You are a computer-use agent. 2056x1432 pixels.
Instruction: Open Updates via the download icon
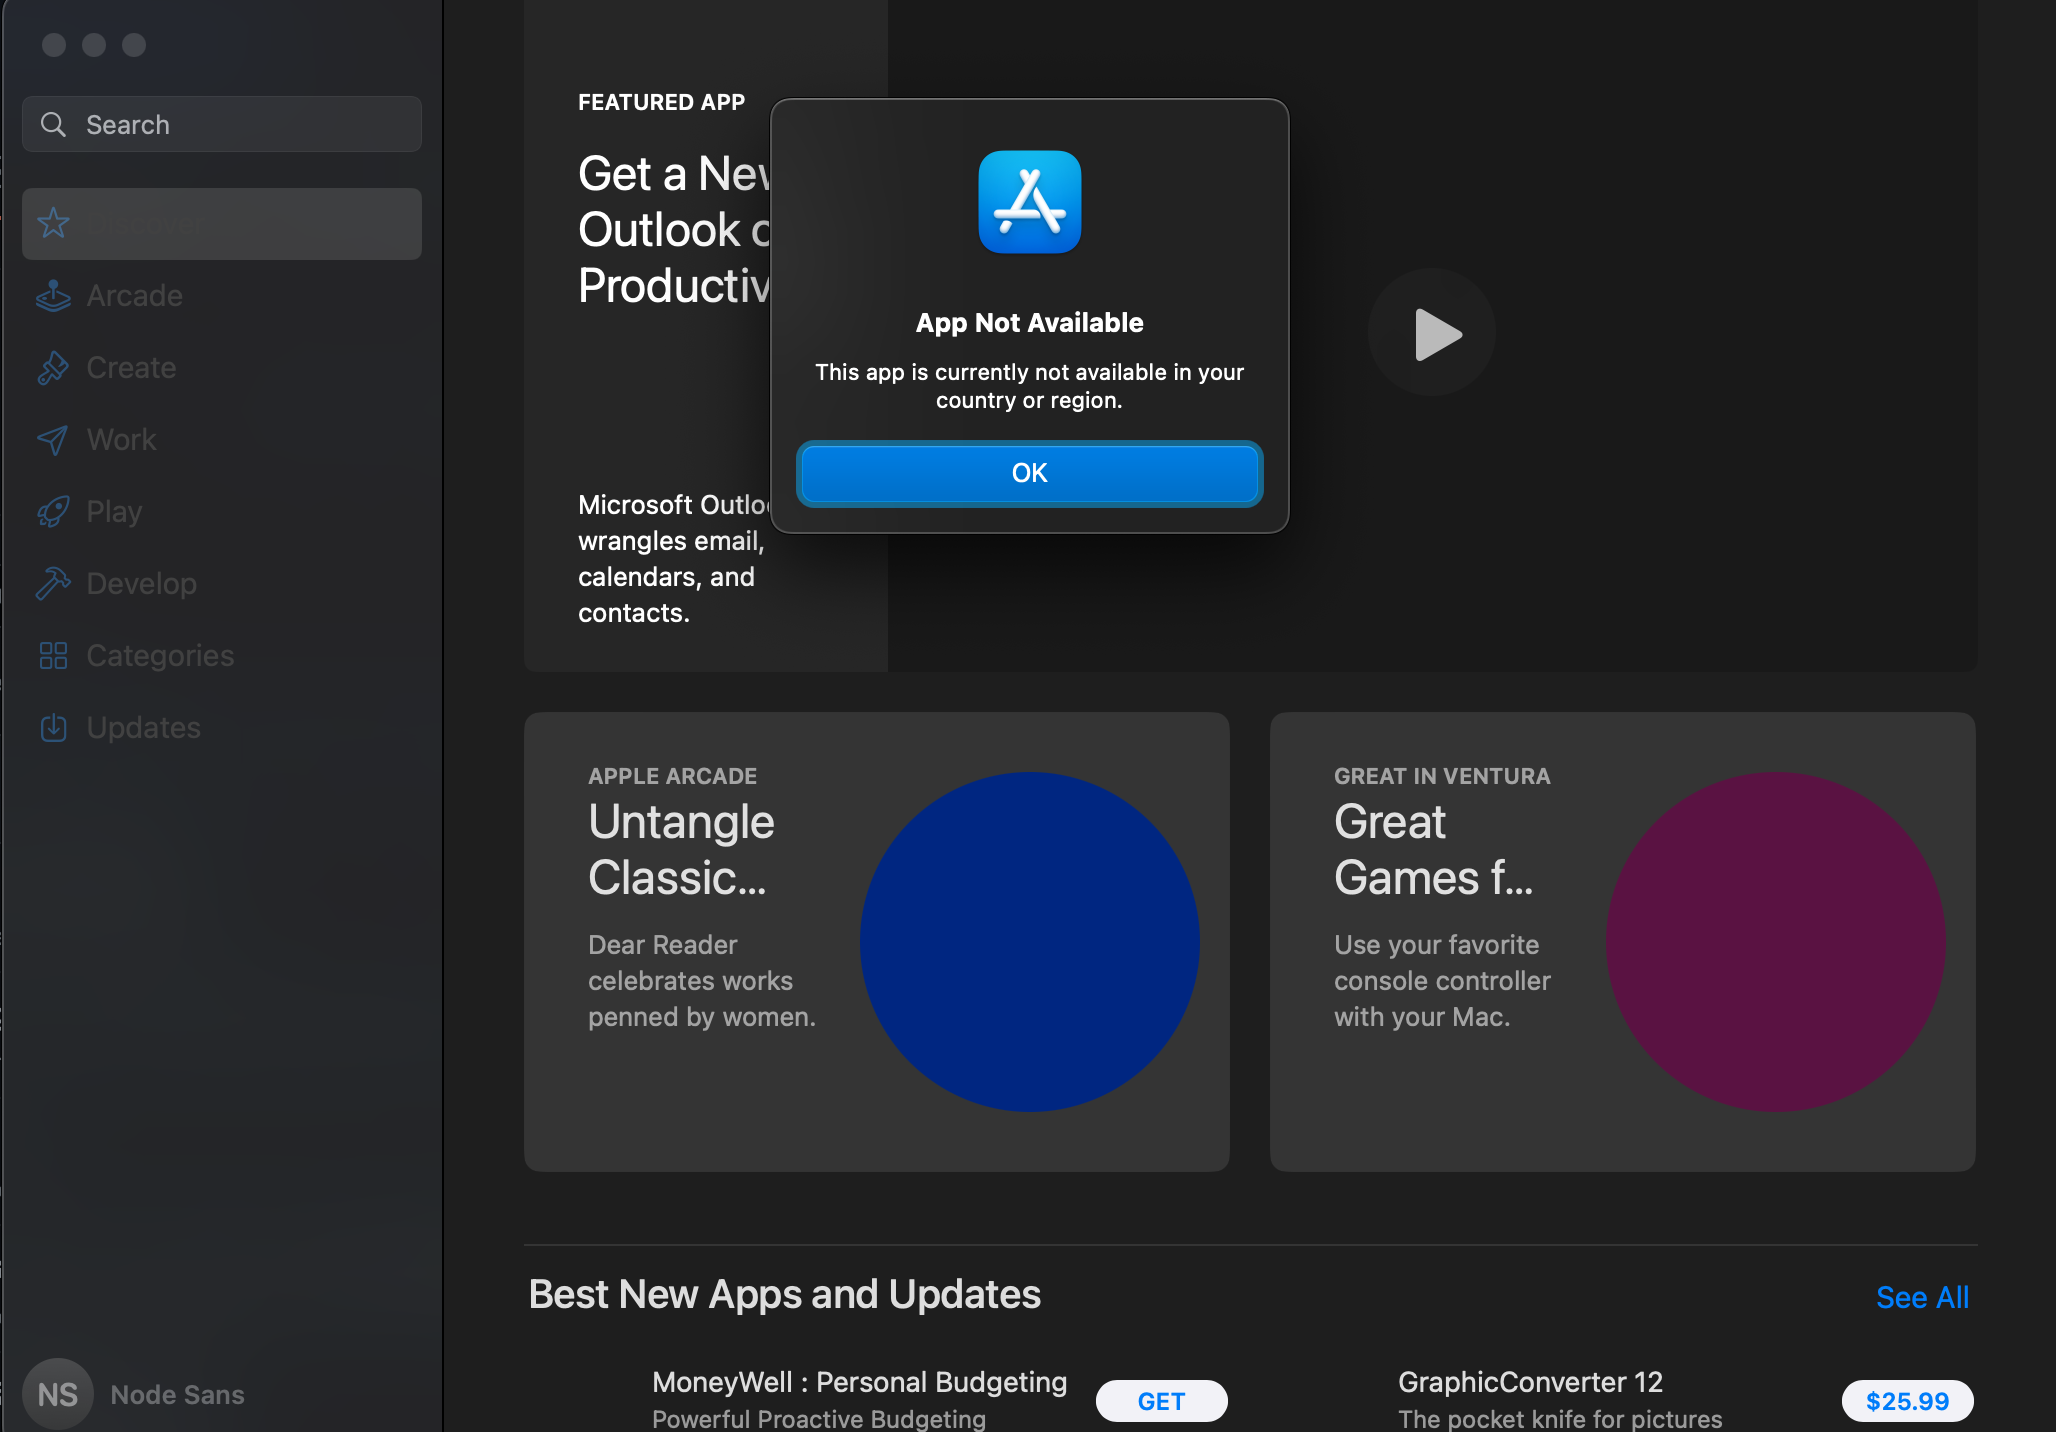(x=53, y=728)
